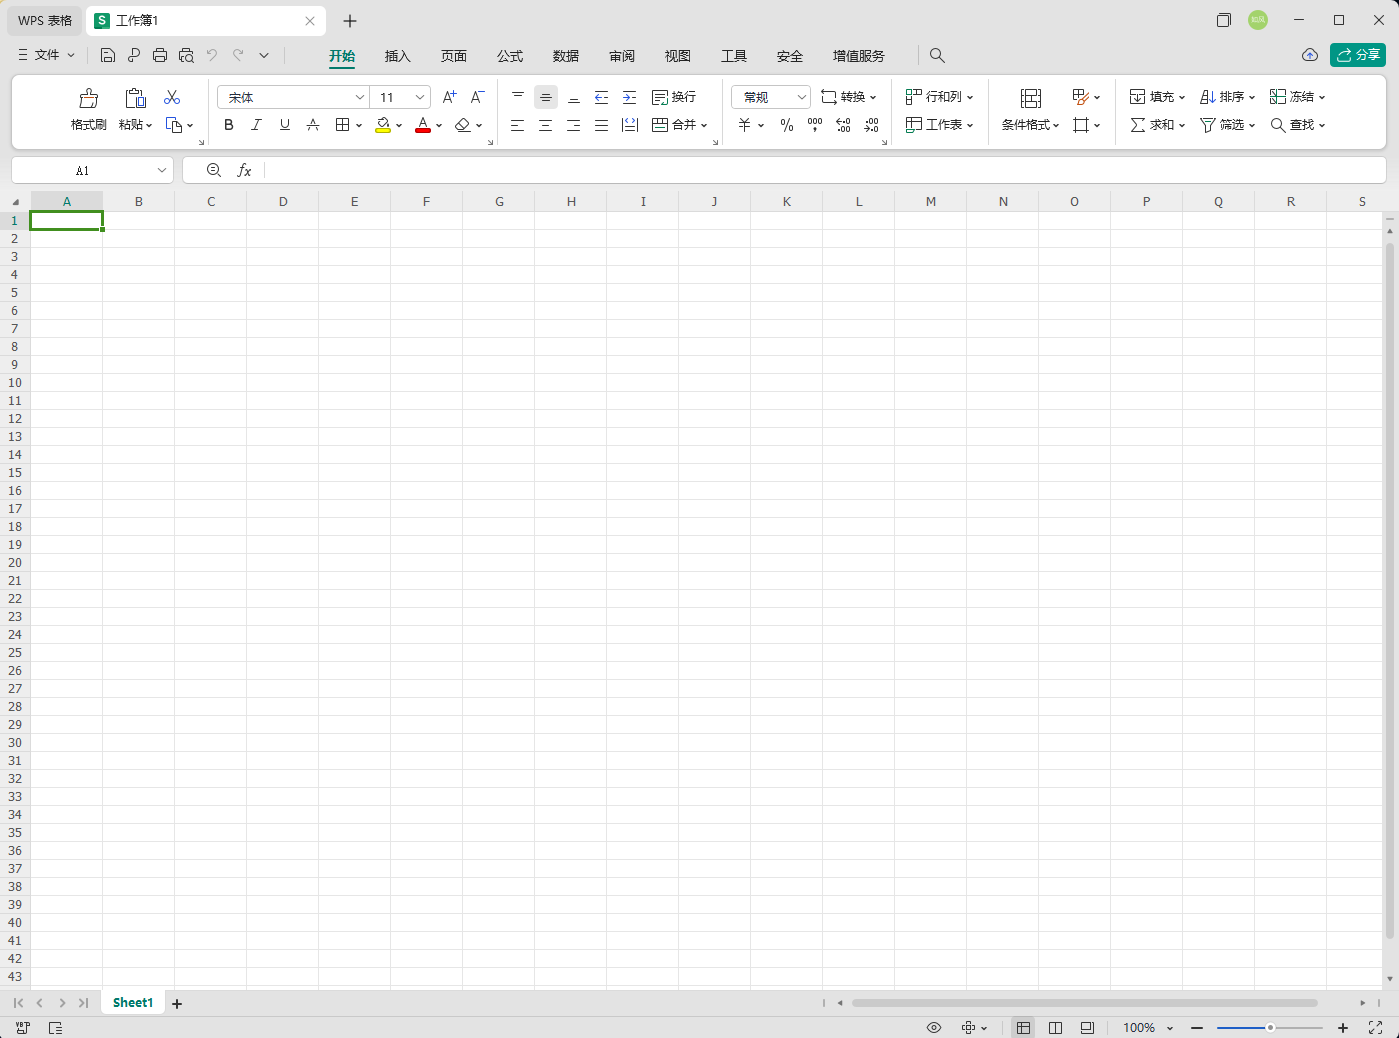The image size is (1399, 1038).
Task: Toggle center horizontal alignment
Action: coord(545,125)
